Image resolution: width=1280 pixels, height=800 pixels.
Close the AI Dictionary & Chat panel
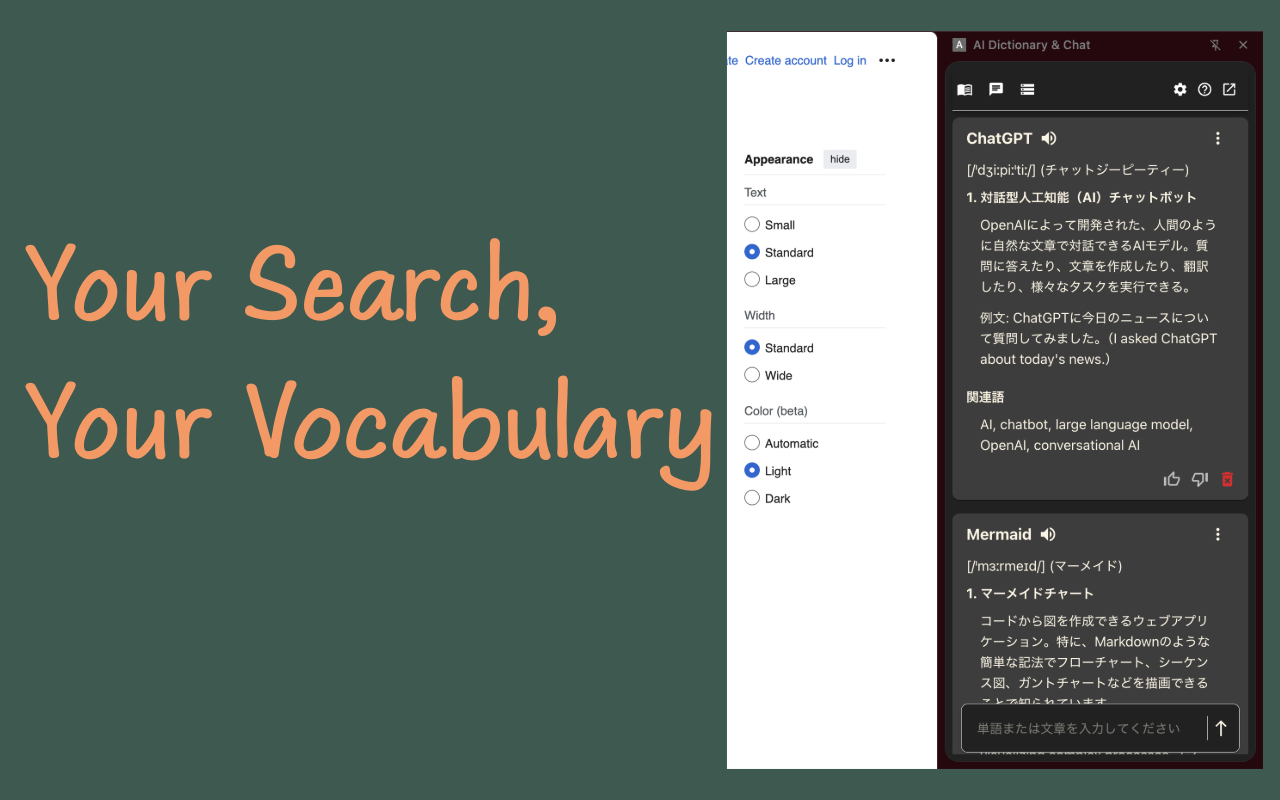(1243, 45)
